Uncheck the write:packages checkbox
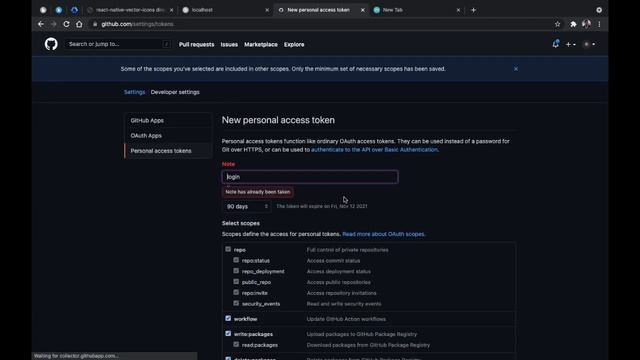 click(228, 333)
